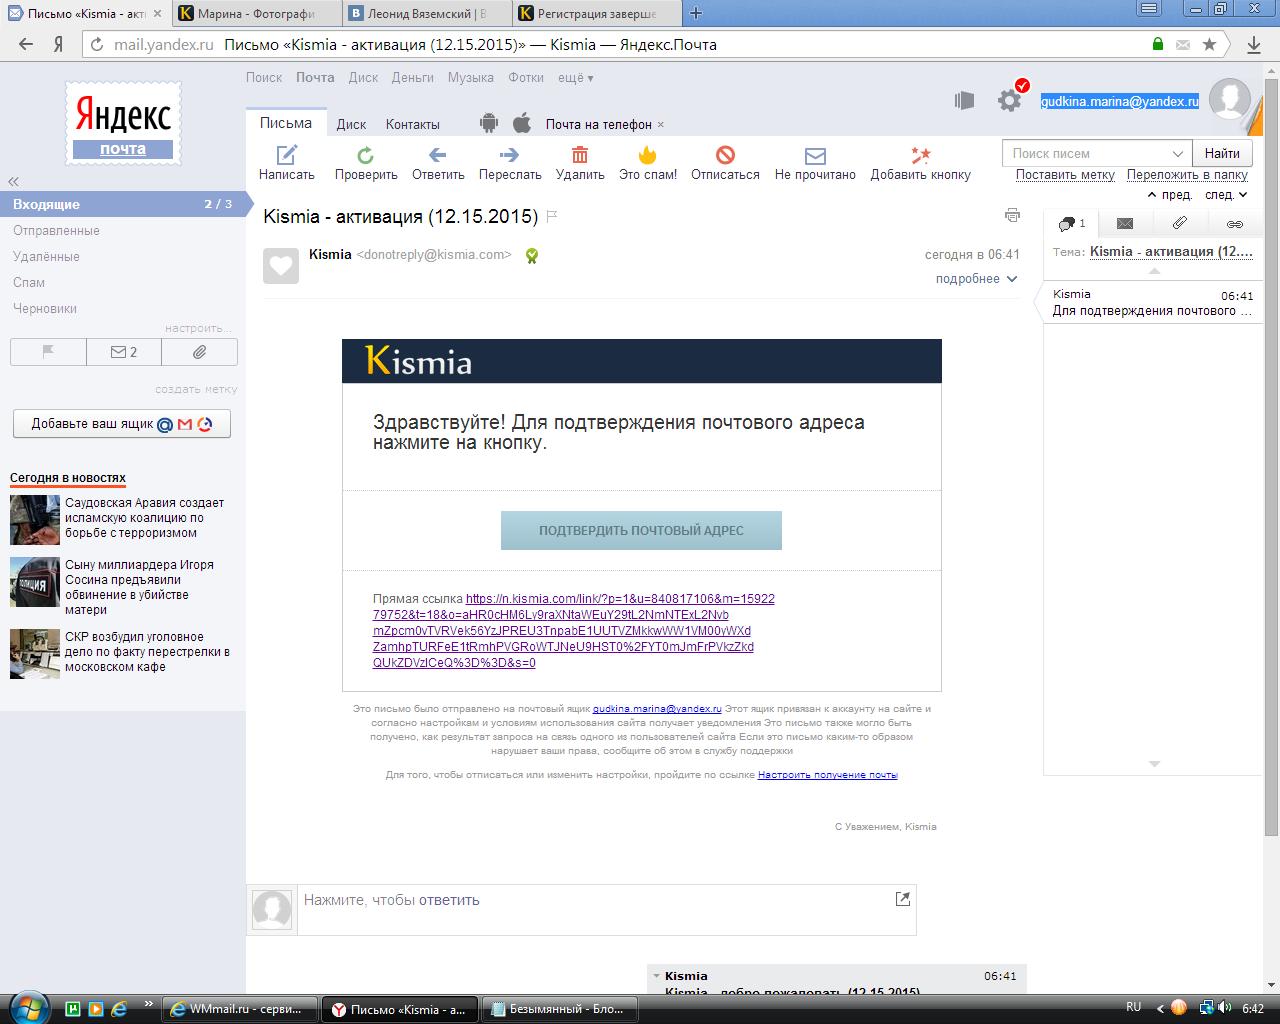This screenshot has width=1280, height=1024.
Task: Click Подтвердить почтовый адрес button
Action: [641, 530]
